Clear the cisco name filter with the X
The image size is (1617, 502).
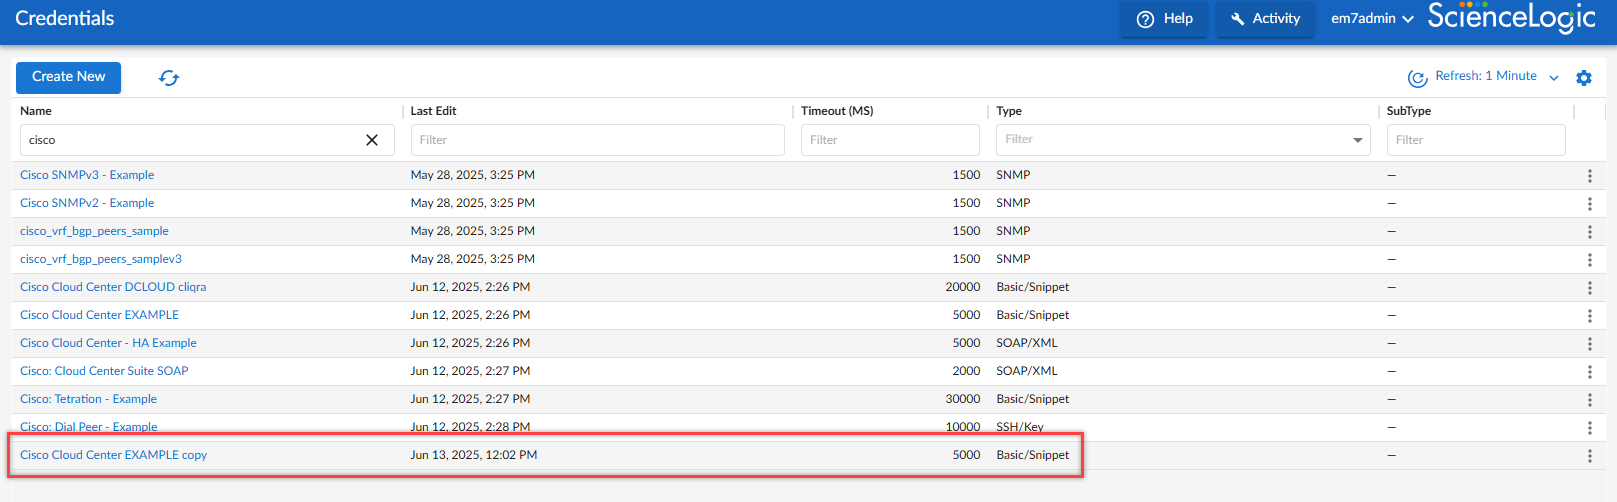click(372, 140)
